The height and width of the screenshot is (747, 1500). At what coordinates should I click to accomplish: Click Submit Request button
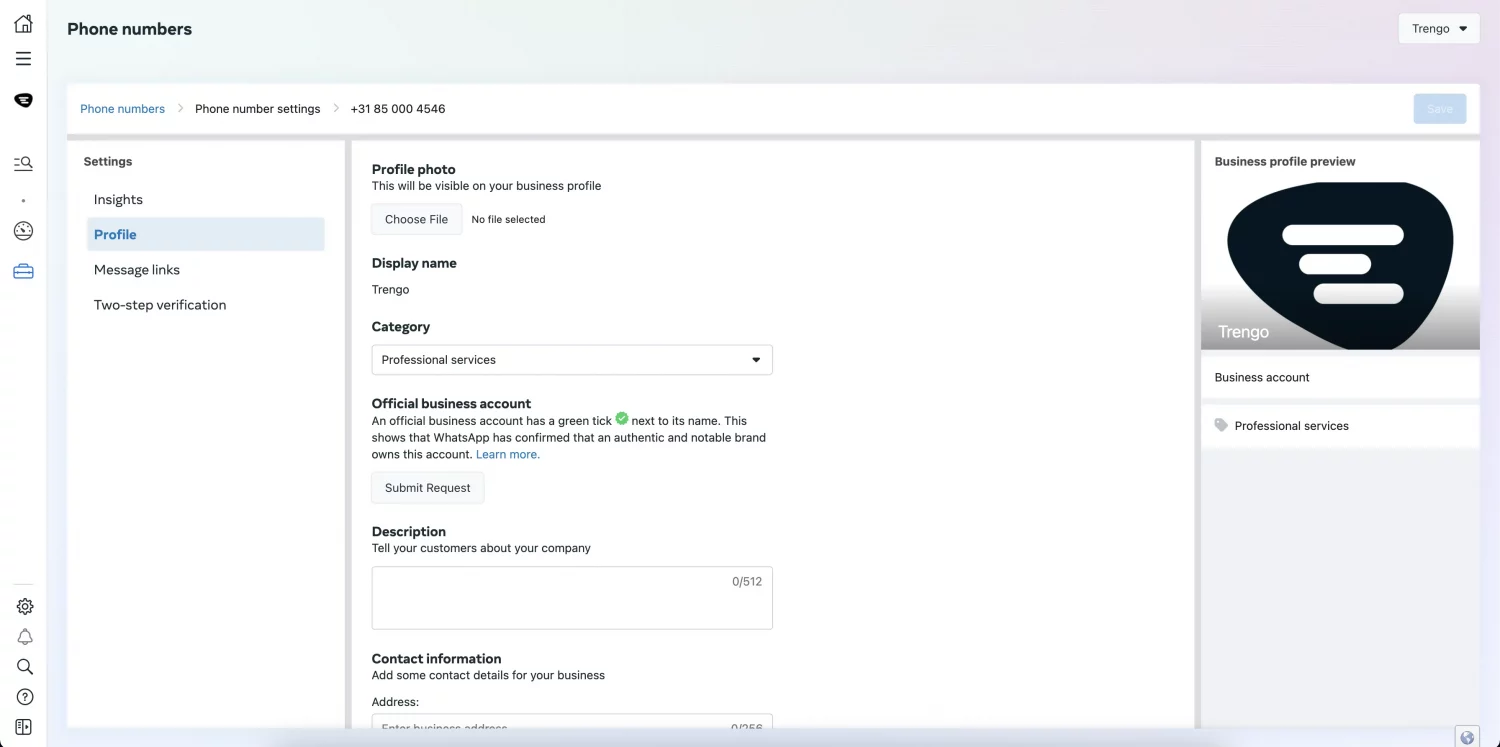point(428,488)
